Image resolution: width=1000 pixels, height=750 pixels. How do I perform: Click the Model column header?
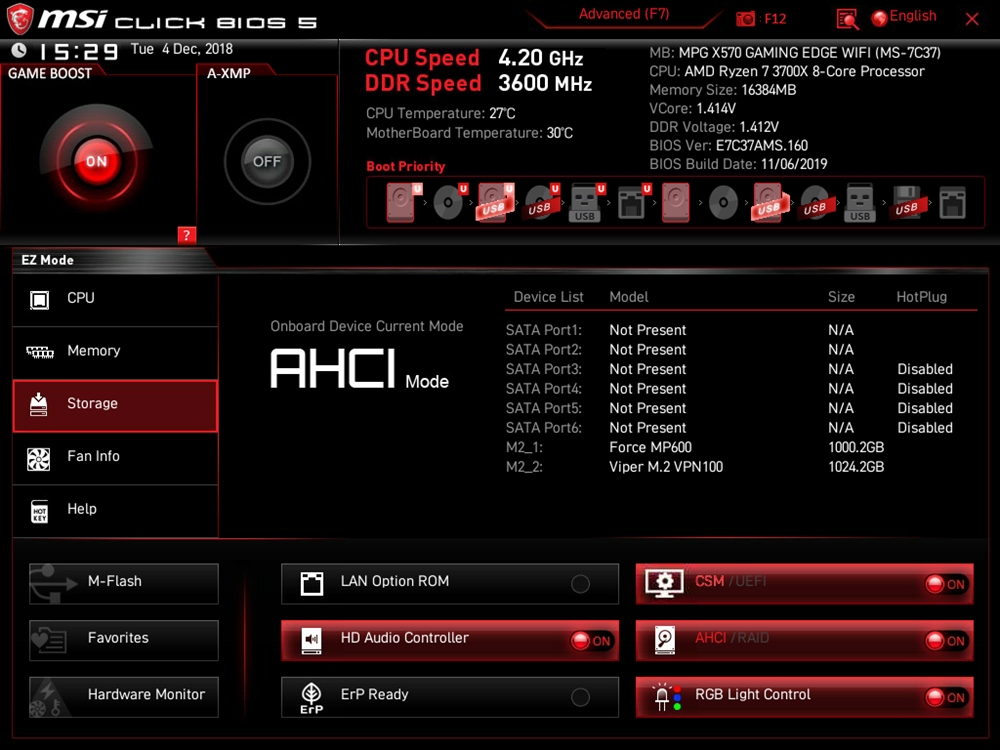pyautogui.click(x=629, y=297)
